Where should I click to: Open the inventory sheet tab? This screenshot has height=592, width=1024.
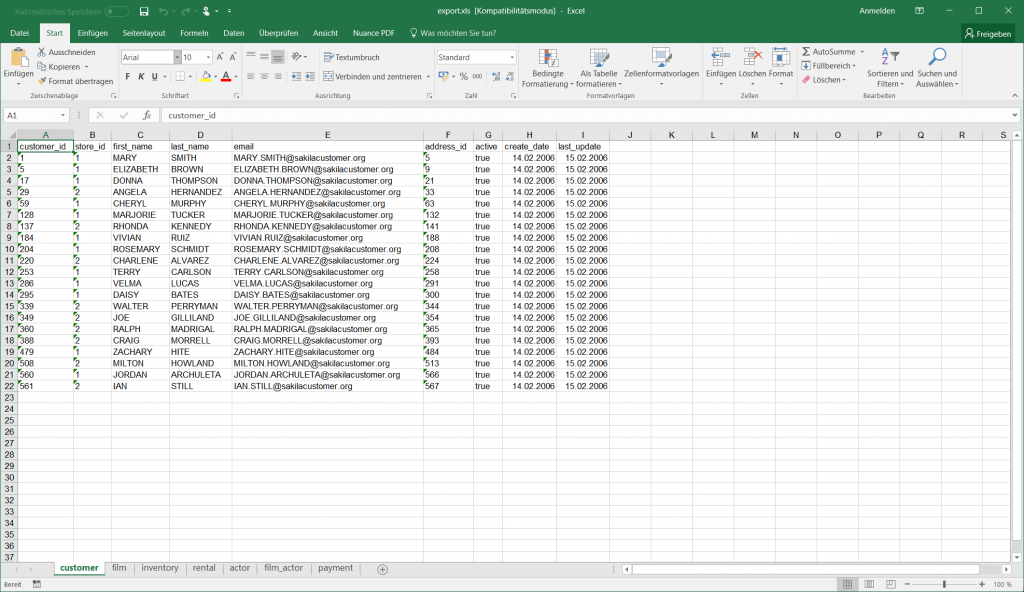point(159,568)
